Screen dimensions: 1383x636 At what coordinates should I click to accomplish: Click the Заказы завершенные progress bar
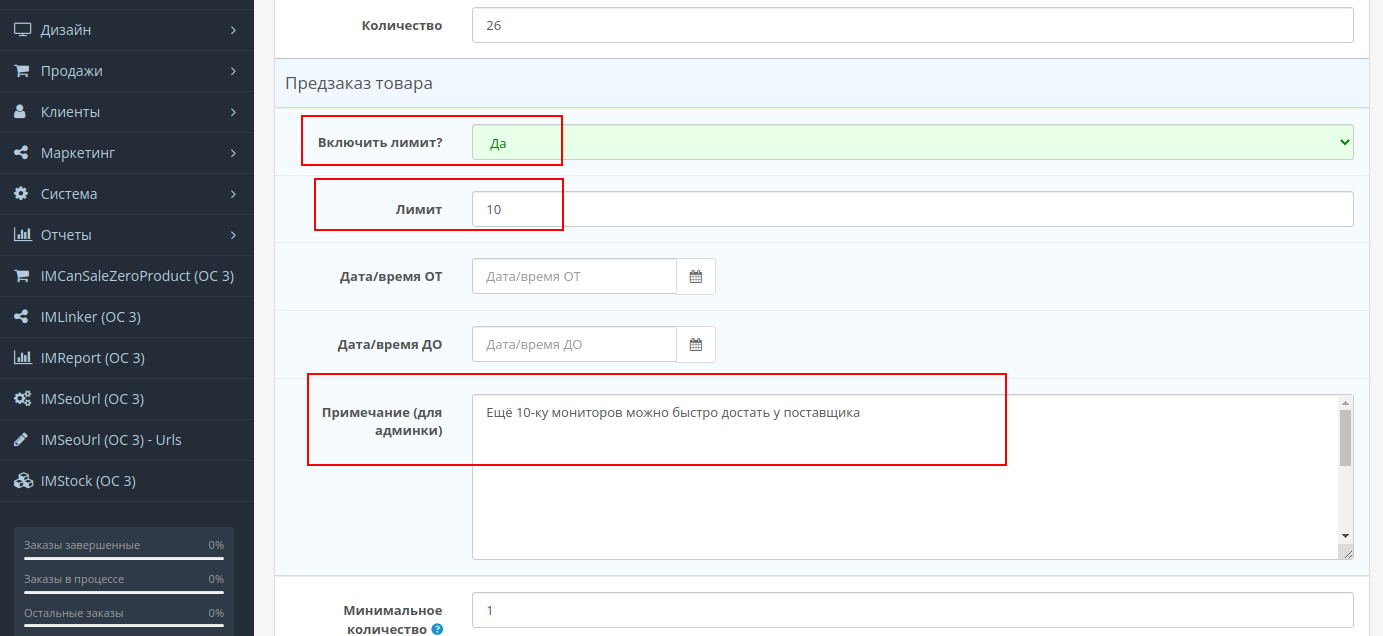click(x=124, y=558)
